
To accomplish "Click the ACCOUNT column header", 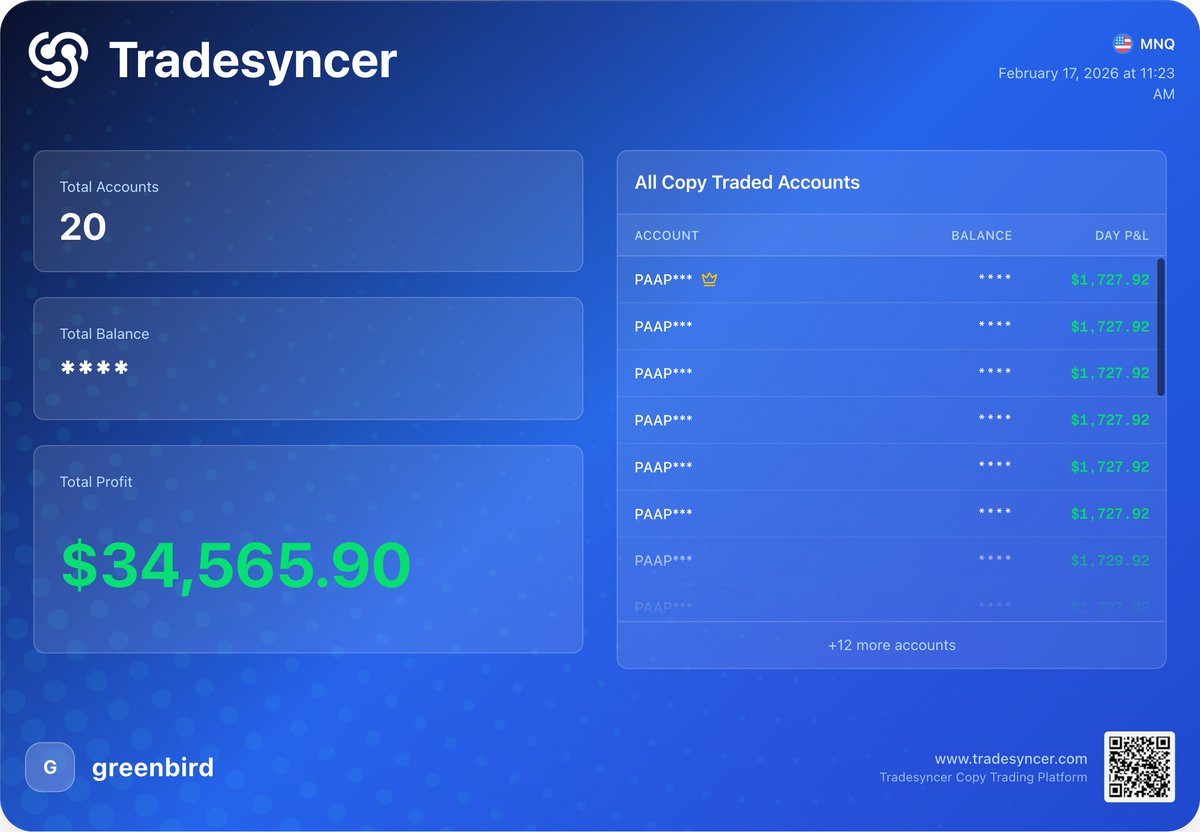I will pyautogui.click(x=667, y=236).
